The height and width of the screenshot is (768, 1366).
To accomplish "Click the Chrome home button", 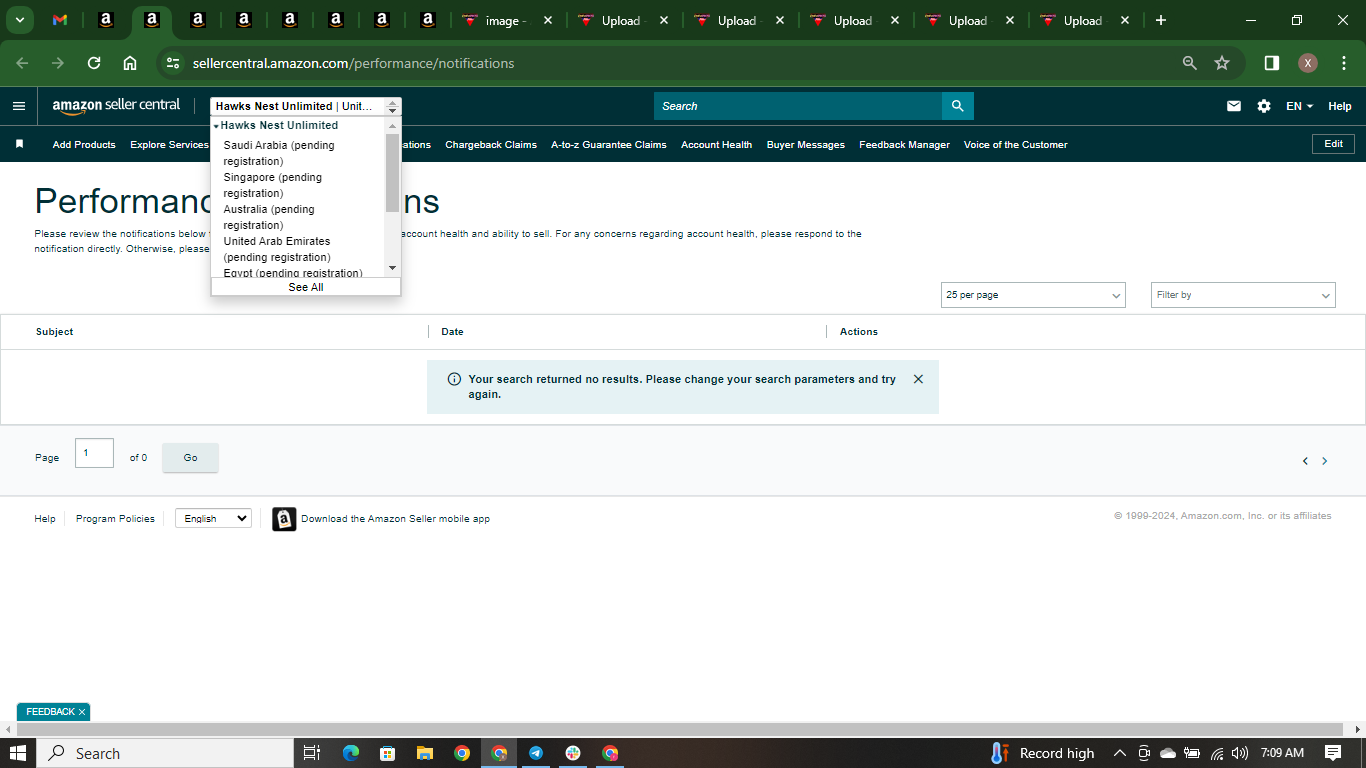I will (130, 63).
